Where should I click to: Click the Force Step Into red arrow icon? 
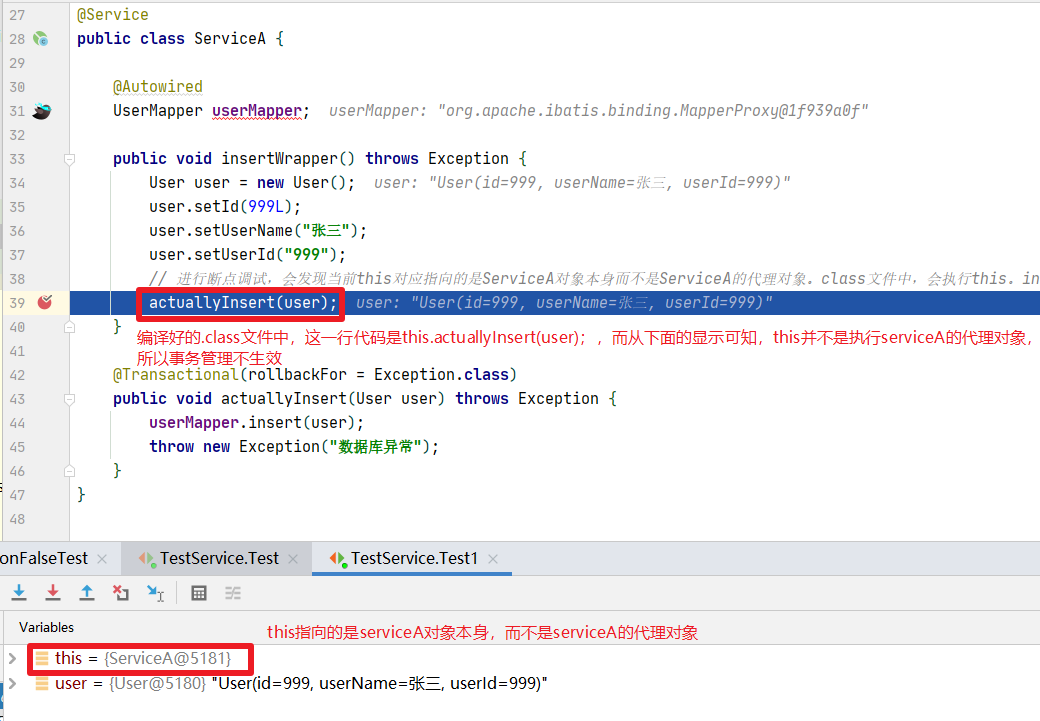pyautogui.click(x=53, y=593)
